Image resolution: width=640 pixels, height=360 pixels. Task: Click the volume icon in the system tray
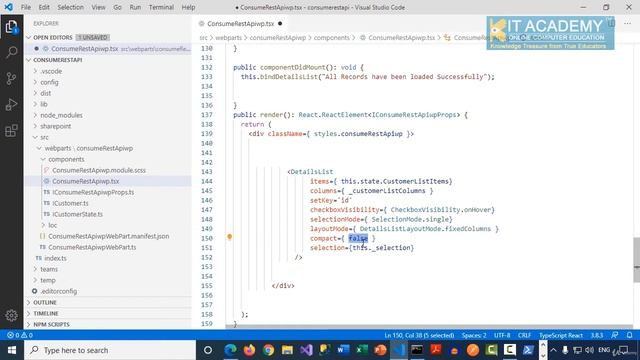(x=589, y=350)
